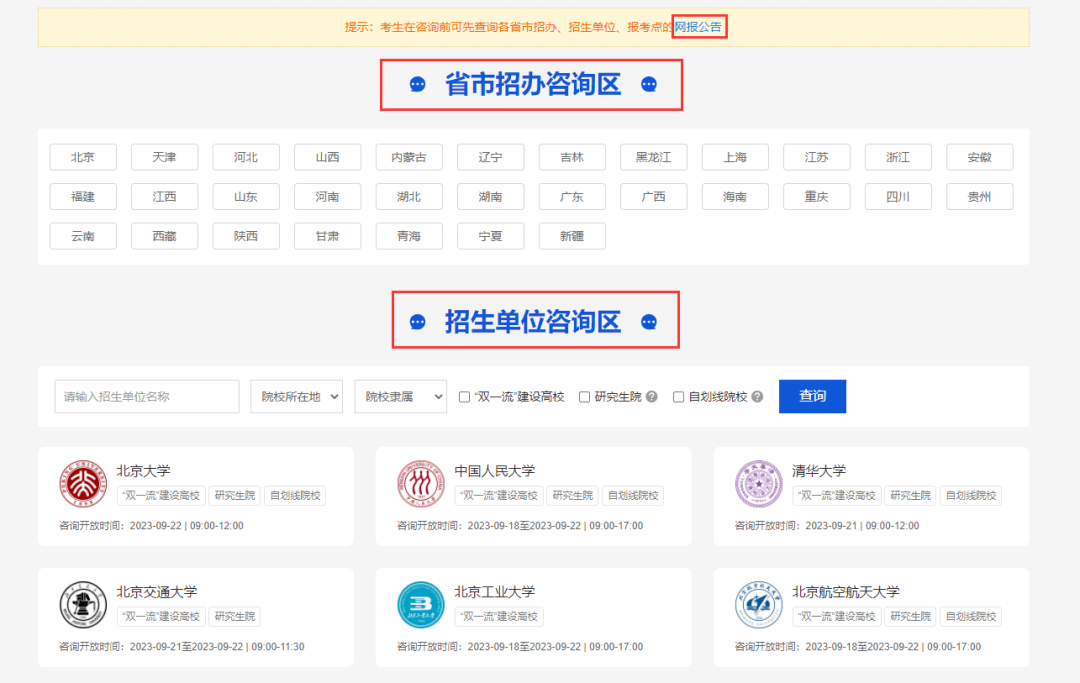Screen dimensions: 1080x683
Task: Open the 网报公告 announcement link
Action: click(700, 27)
